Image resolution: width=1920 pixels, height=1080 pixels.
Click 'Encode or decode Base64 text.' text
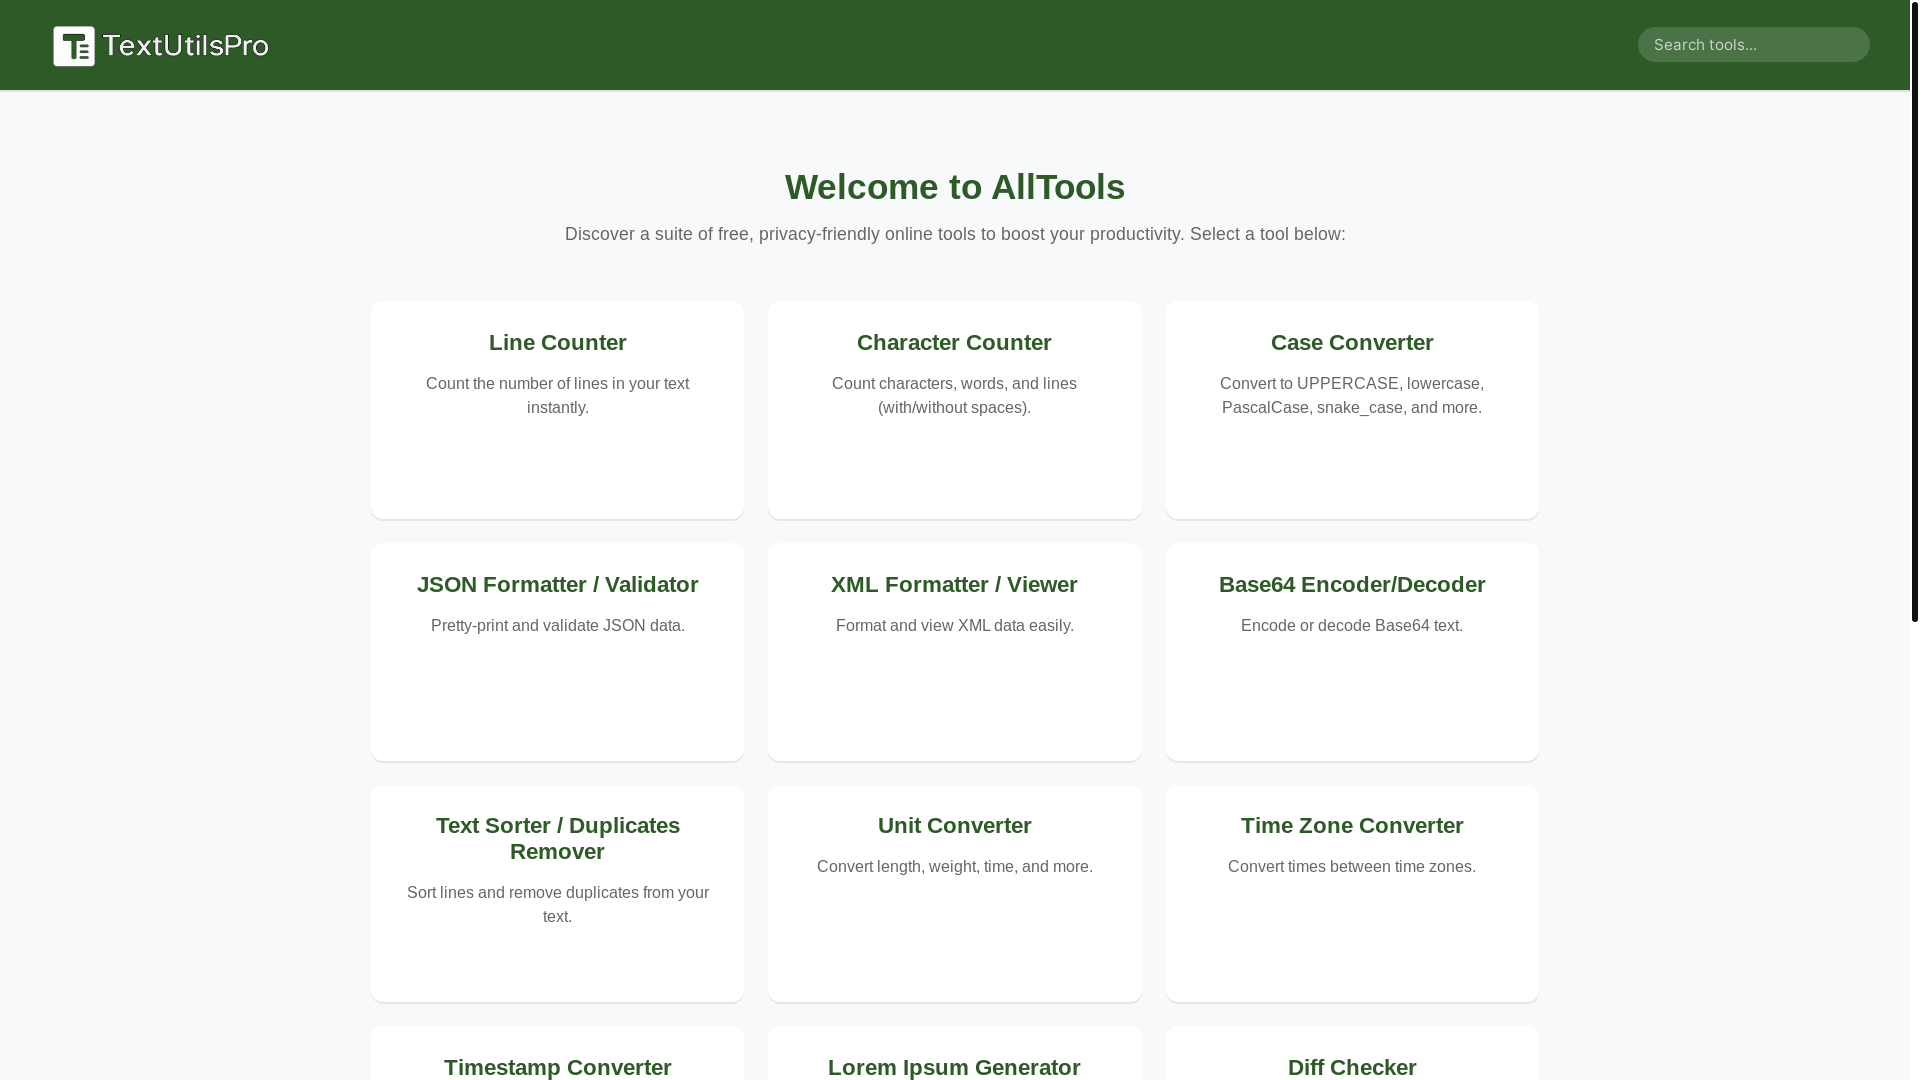coord(1352,626)
